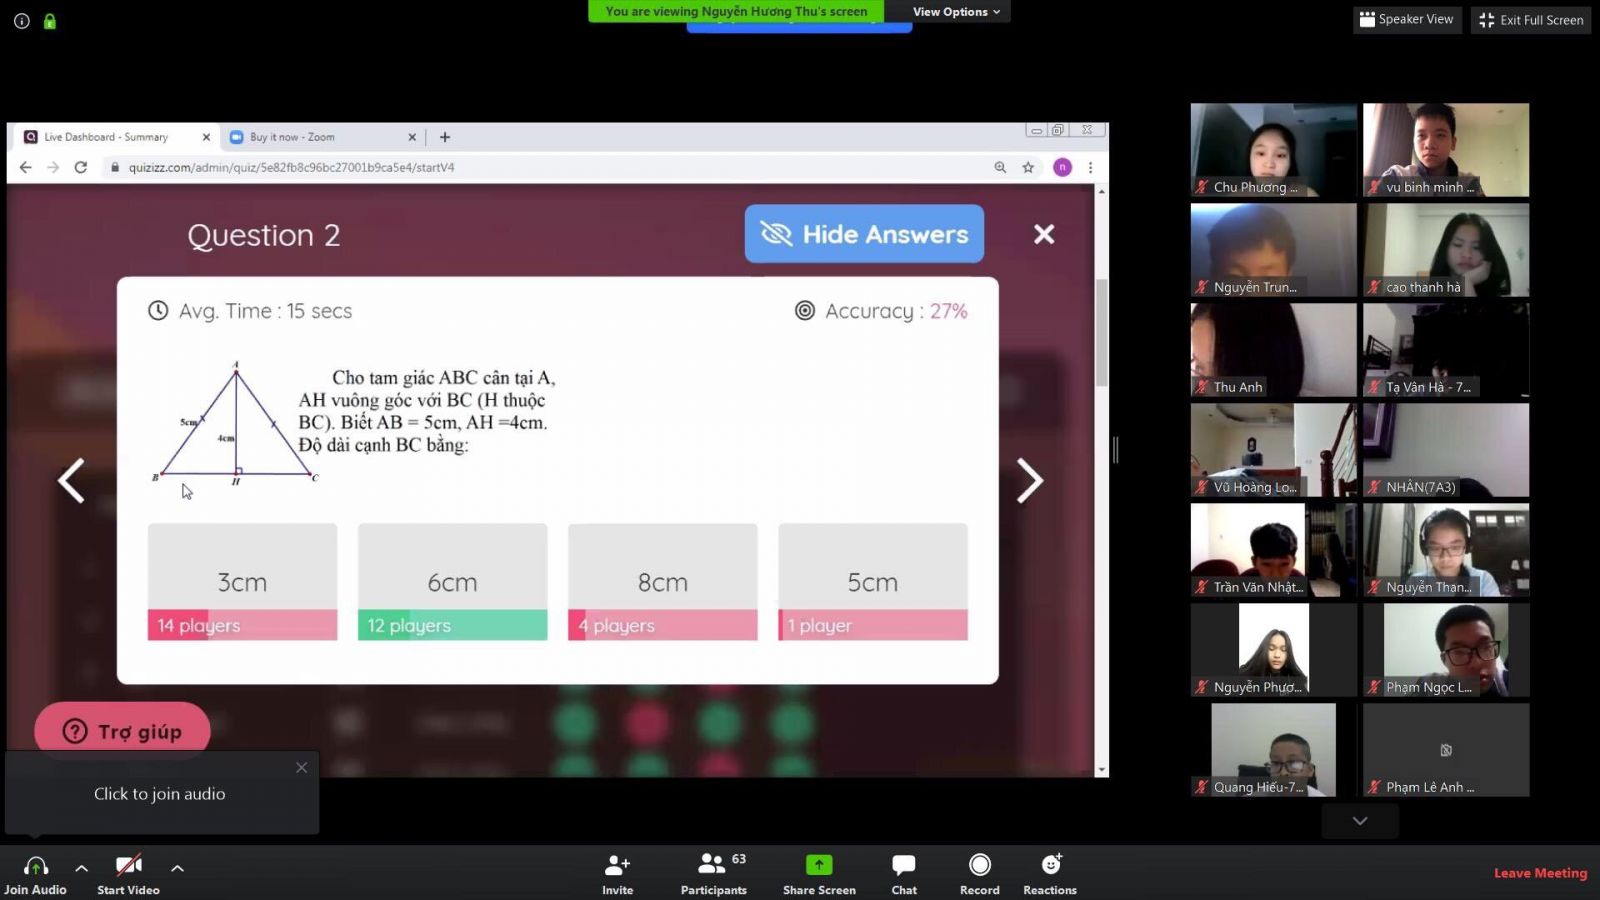Open the Participants panel

click(713, 866)
